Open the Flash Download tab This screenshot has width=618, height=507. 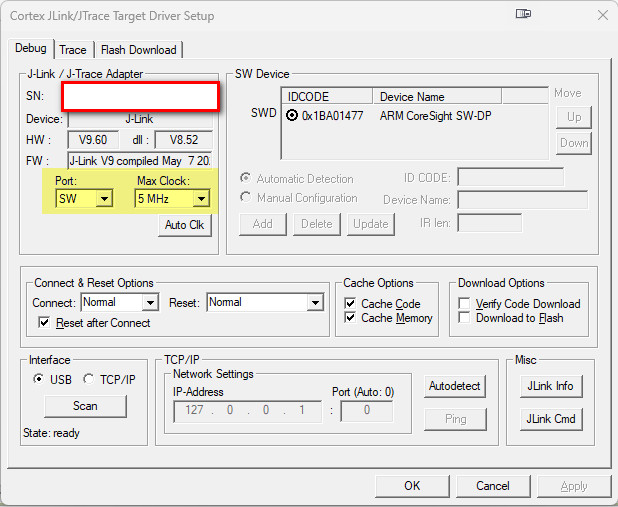[x=138, y=50]
